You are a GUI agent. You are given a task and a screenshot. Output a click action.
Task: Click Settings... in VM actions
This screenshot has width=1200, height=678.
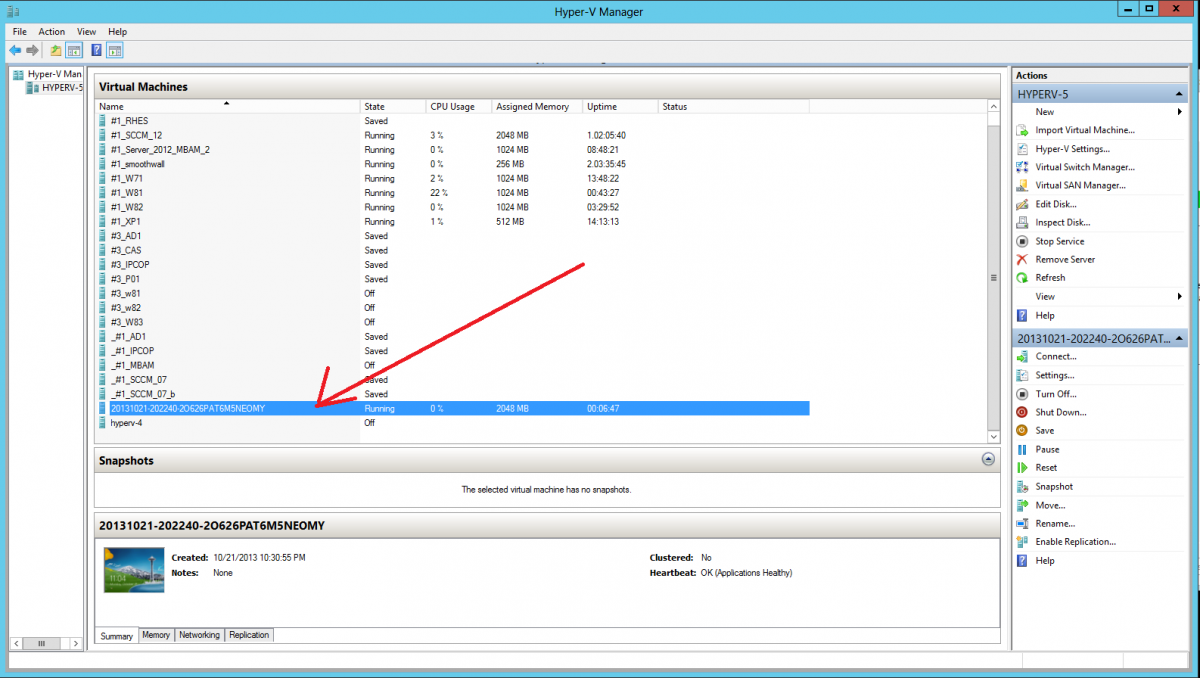[x=1055, y=375]
